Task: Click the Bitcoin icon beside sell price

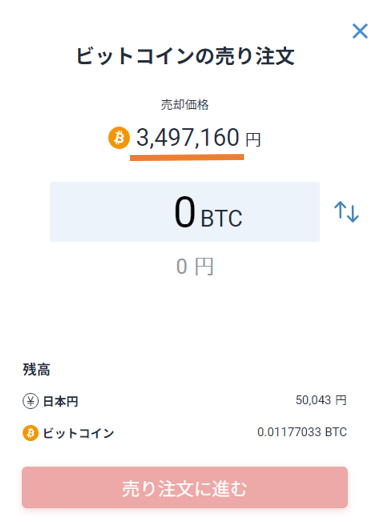Action: [x=119, y=138]
